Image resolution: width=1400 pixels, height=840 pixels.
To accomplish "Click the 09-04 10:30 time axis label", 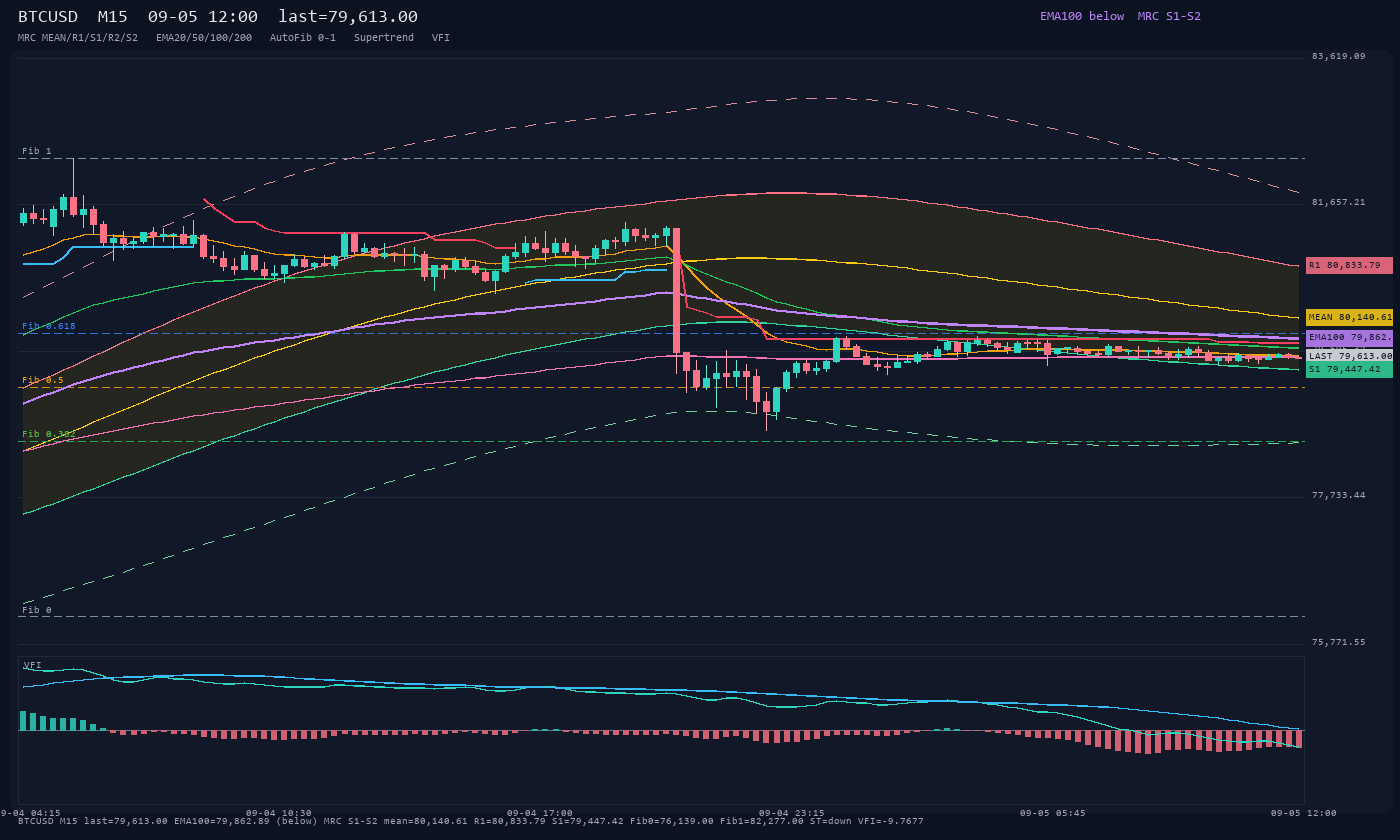I will tap(279, 813).
